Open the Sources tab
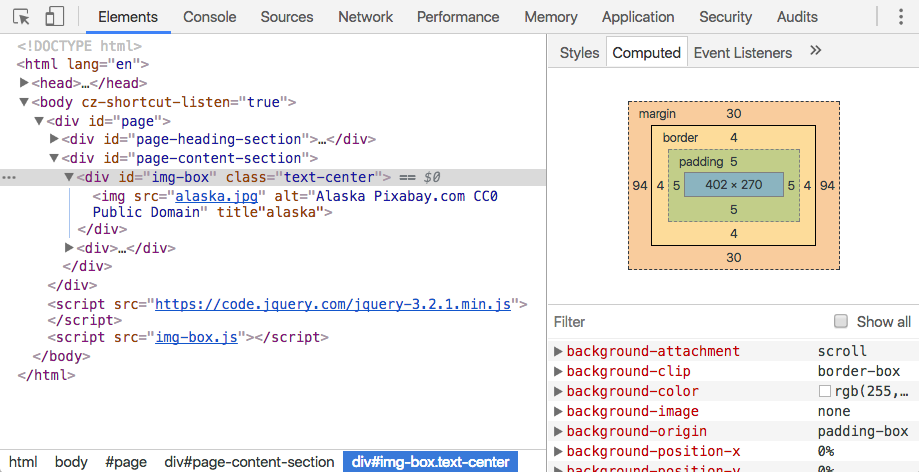The image size is (919, 472). (x=287, y=17)
